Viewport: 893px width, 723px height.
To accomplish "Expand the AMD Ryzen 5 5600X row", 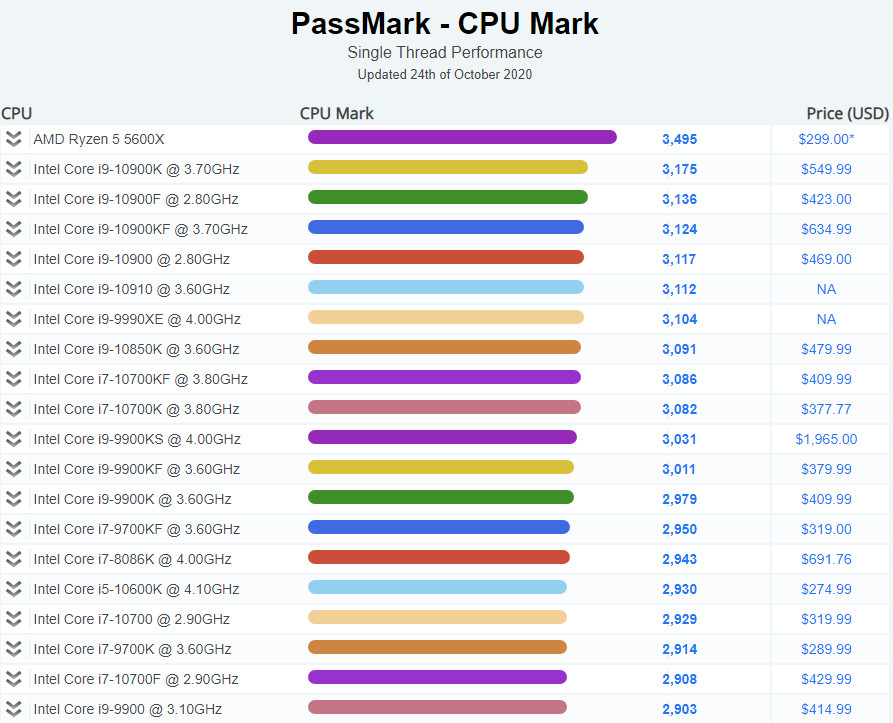I will 13,139.
